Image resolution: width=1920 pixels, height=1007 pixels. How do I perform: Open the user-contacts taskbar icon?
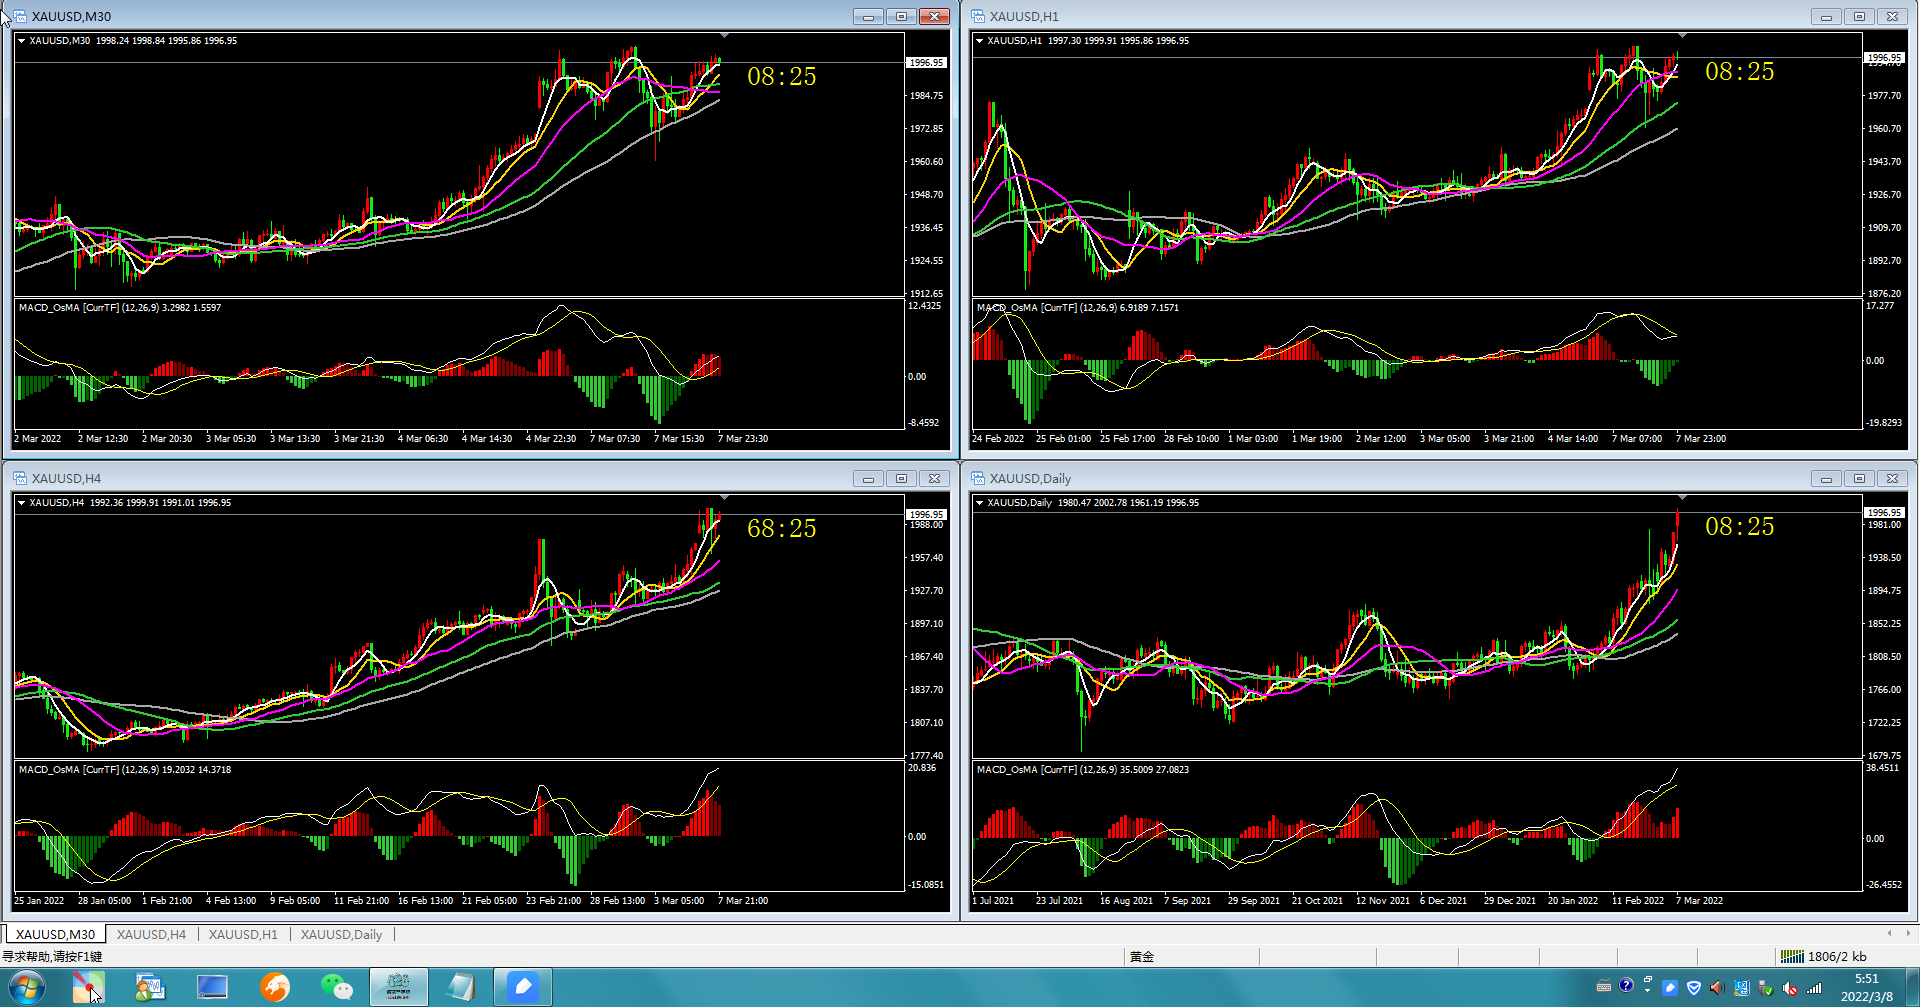coord(150,988)
